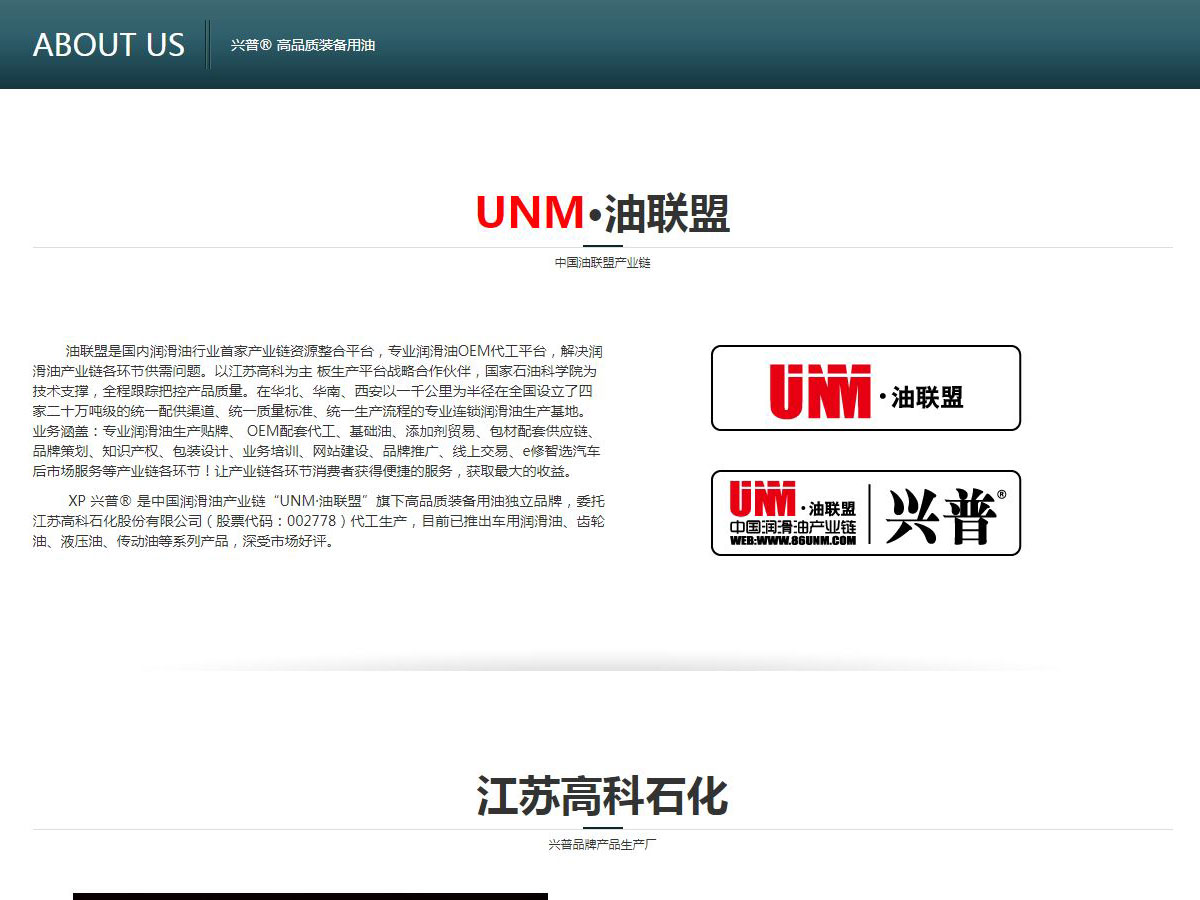Click the 江苏高科石化 section heading
The image size is (1200, 900).
(603, 796)
